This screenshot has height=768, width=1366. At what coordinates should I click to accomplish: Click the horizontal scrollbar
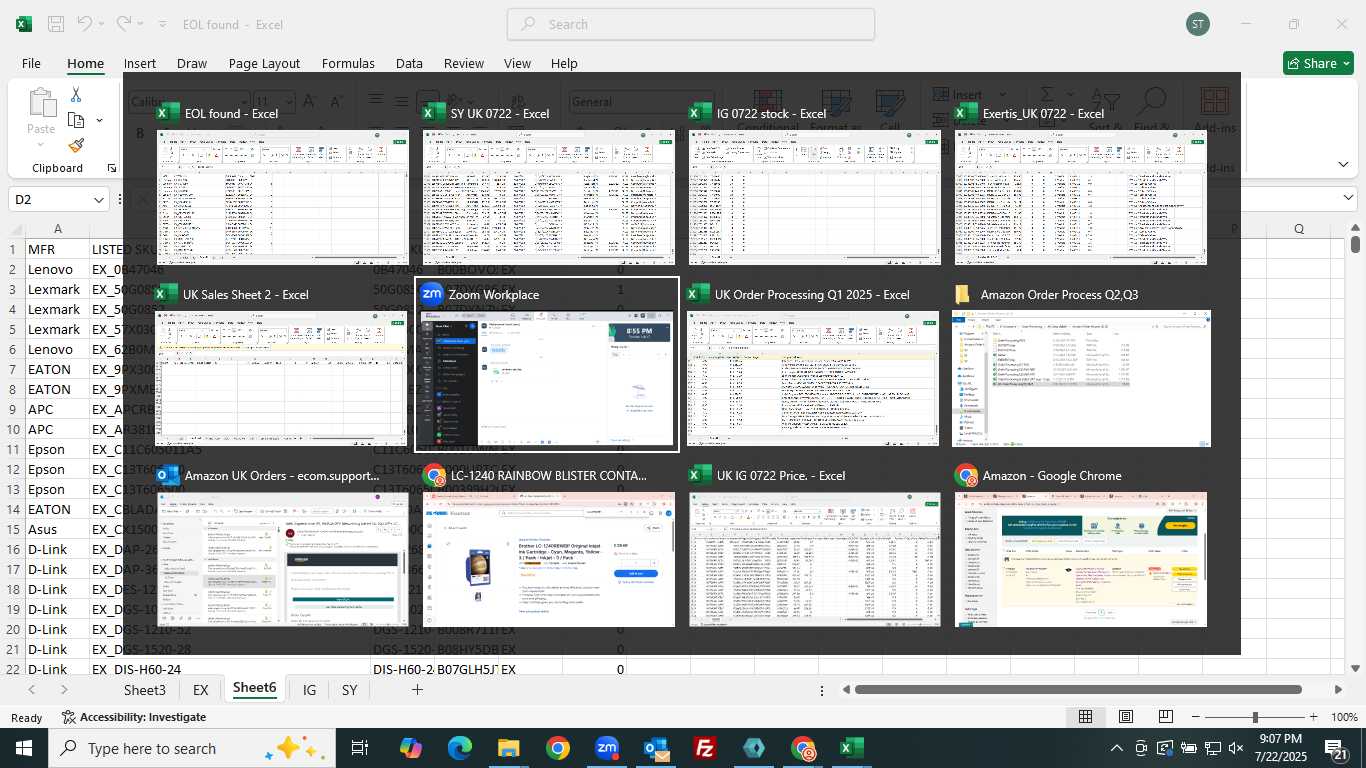click(x=1079, y=690)
